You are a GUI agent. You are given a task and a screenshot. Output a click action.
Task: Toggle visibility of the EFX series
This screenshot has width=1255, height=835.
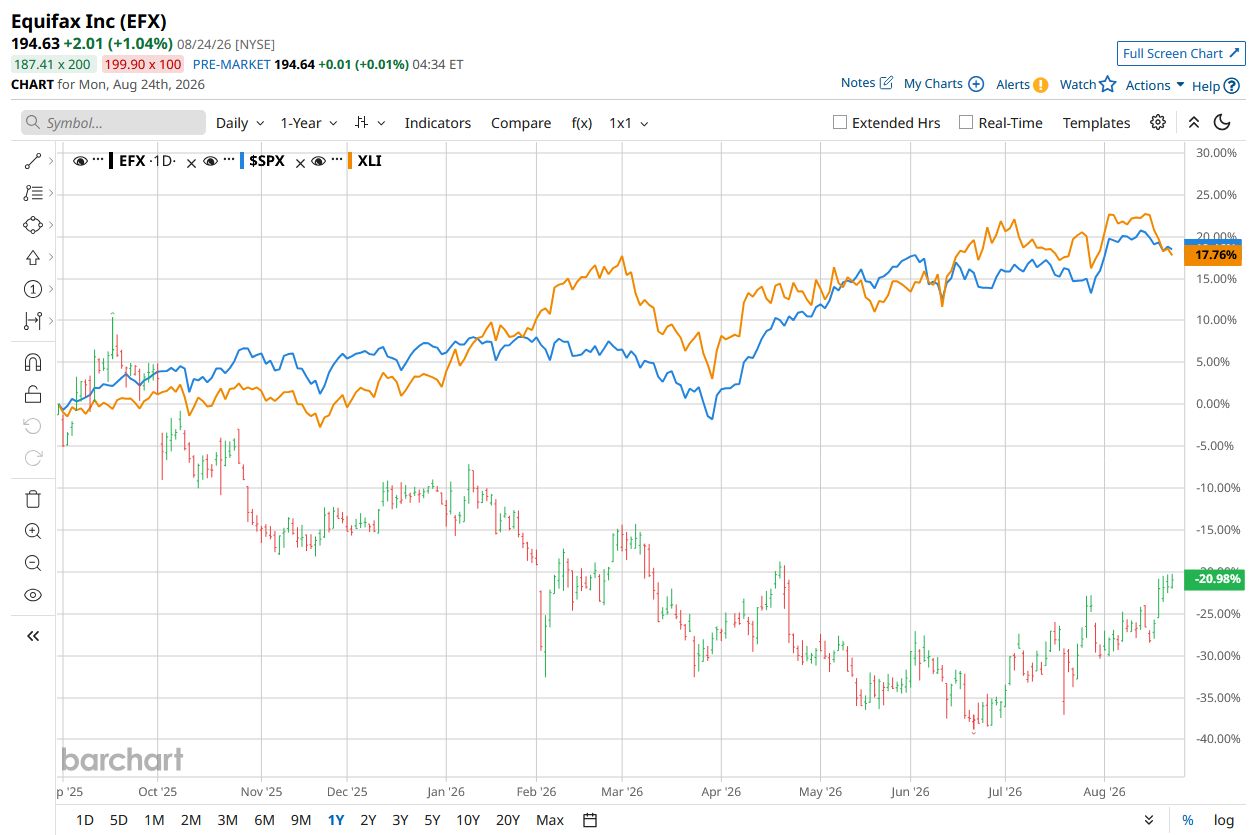pyautogui.click(x=80, y=160)
